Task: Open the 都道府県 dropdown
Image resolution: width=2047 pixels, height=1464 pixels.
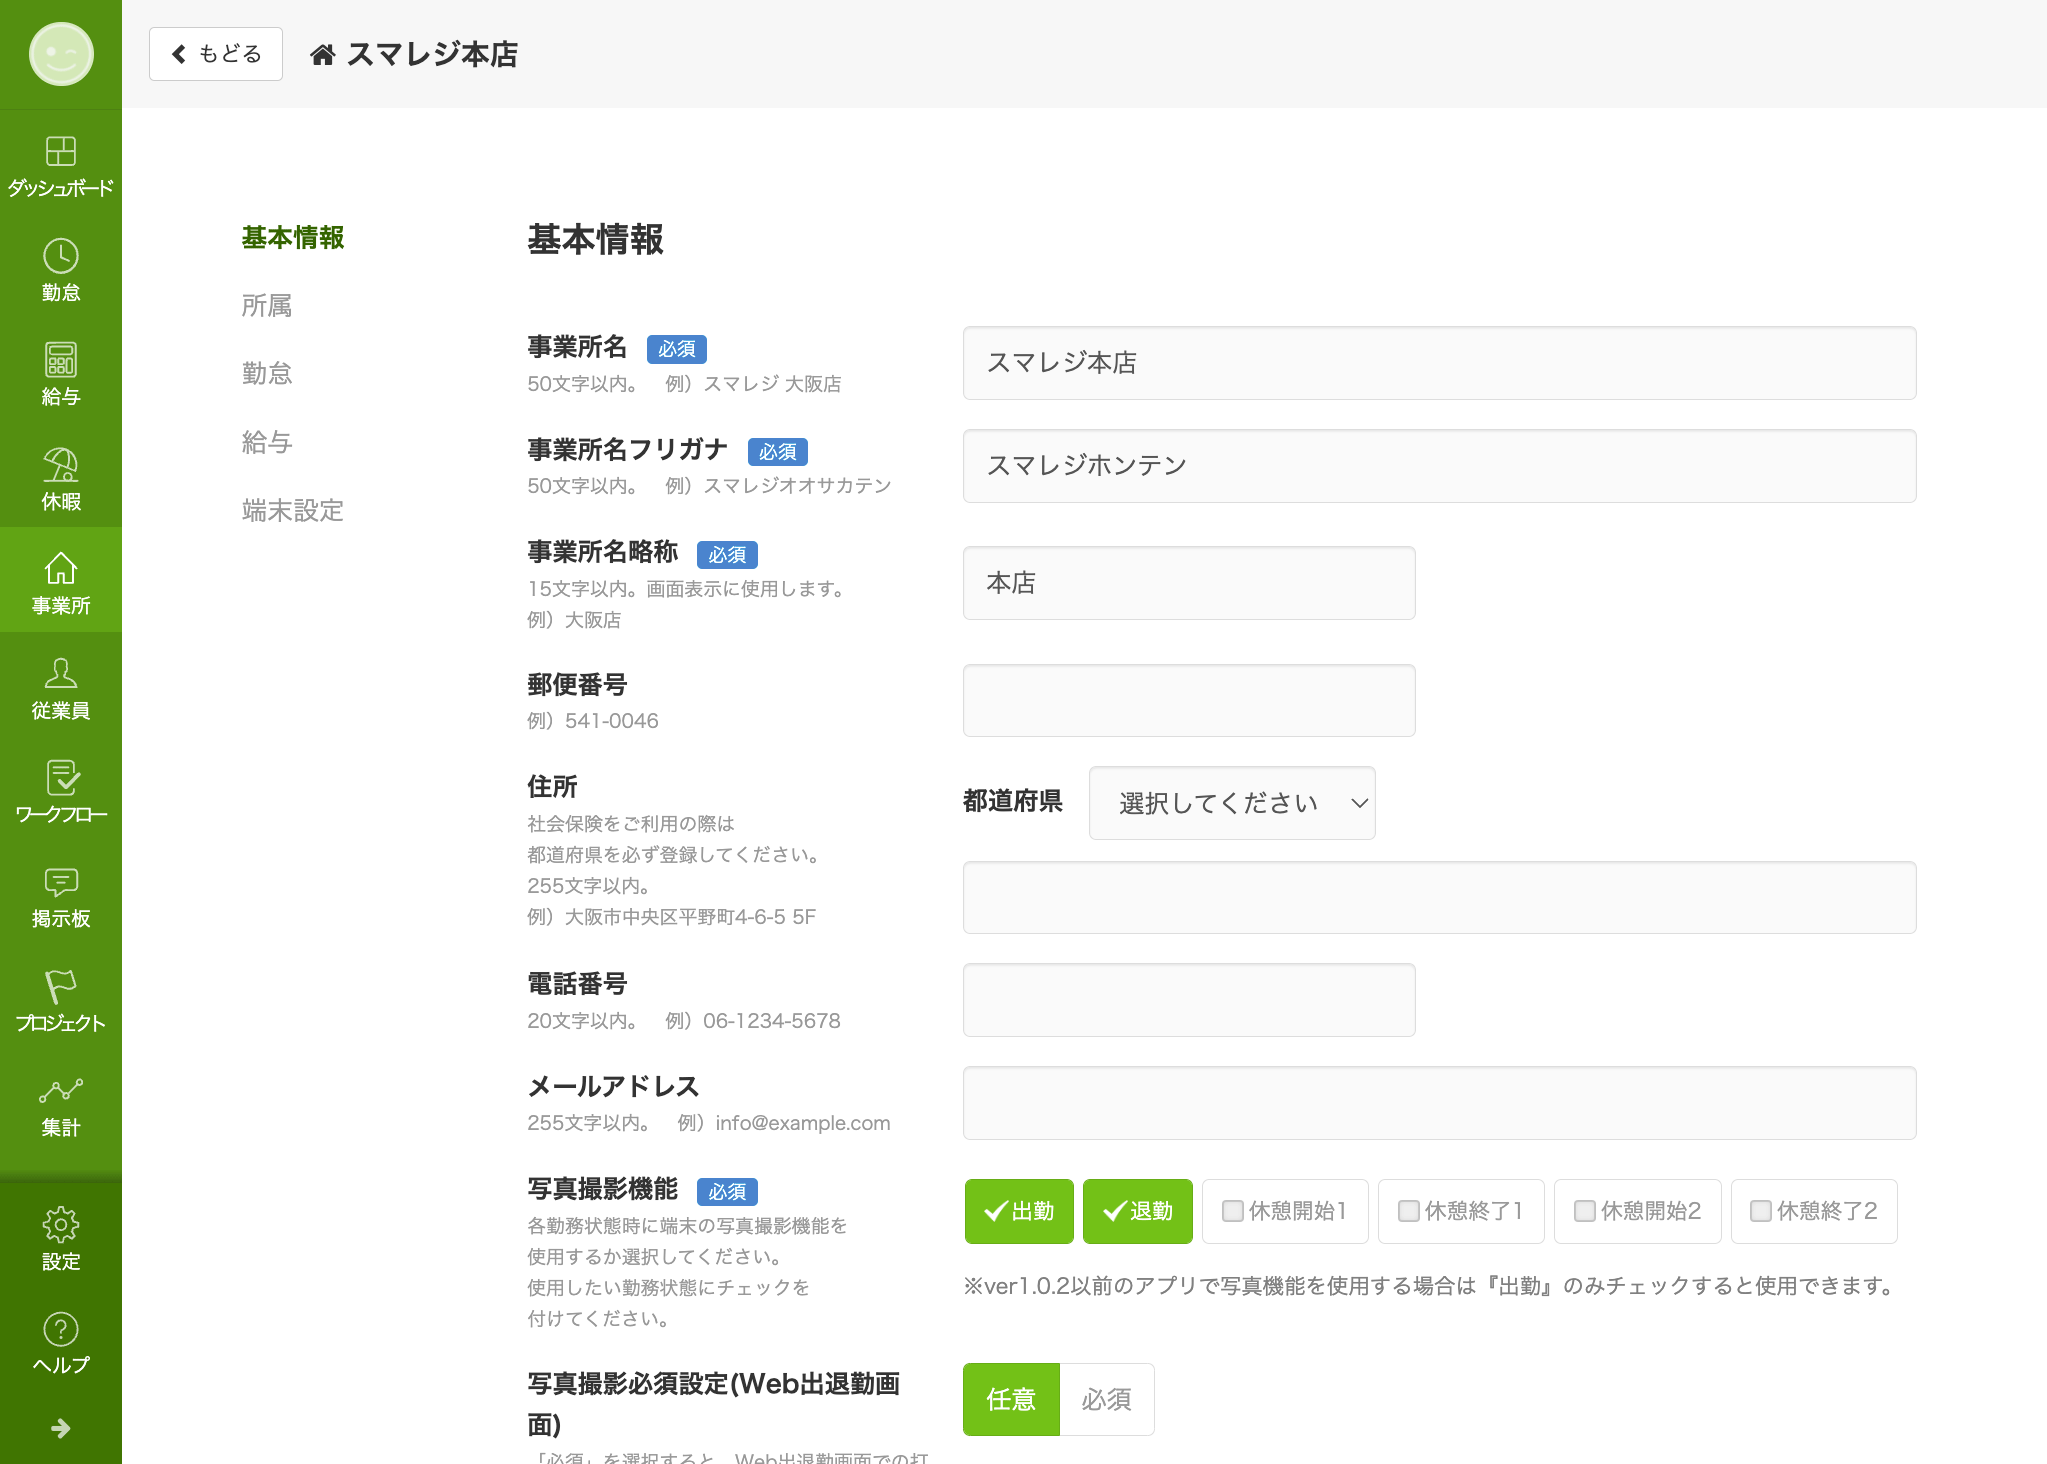Action: tap(1232, 803)
